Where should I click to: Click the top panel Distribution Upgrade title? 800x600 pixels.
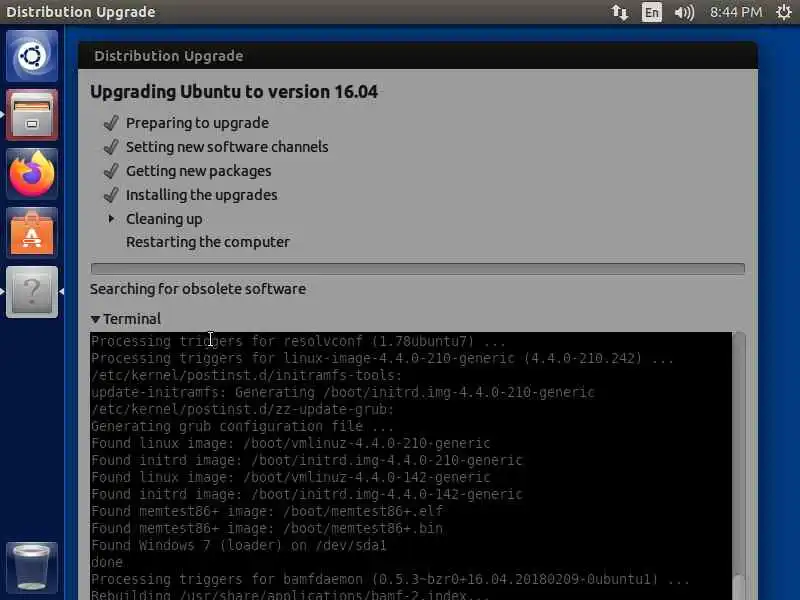pyautogui.click(x=81, y=12)
